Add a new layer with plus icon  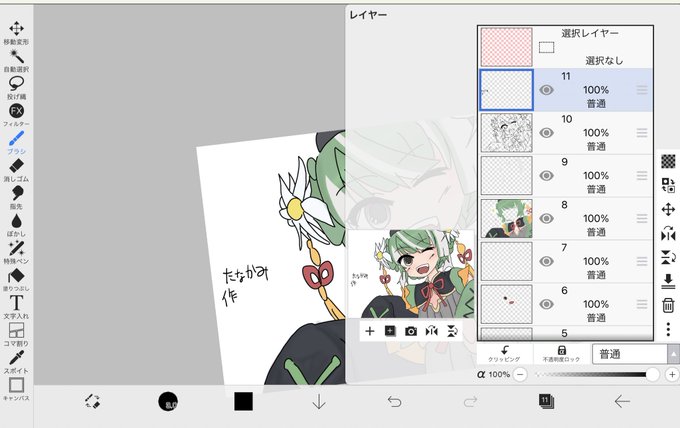tap(369, 331)
